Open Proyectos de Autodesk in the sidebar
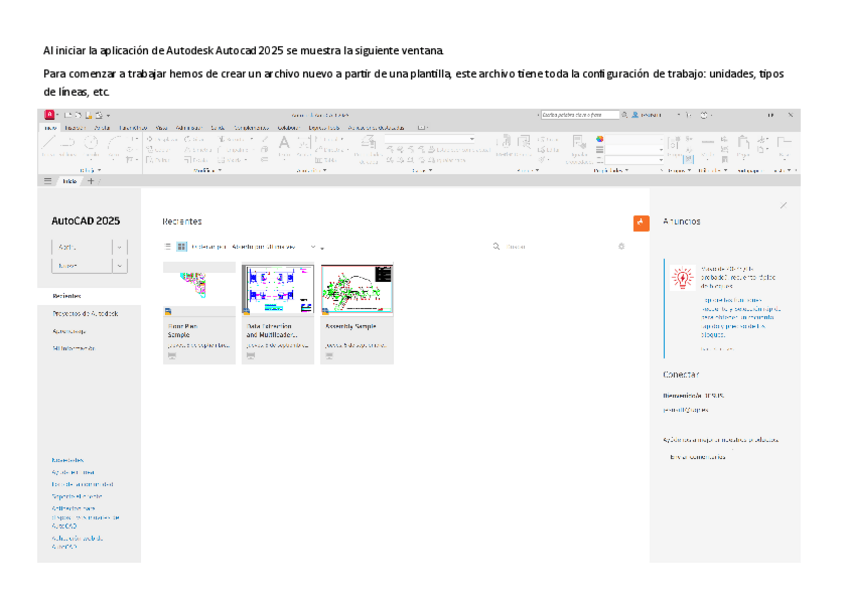Image resolution: width=848 pixels, height=599 pixels. coord(85,313)
